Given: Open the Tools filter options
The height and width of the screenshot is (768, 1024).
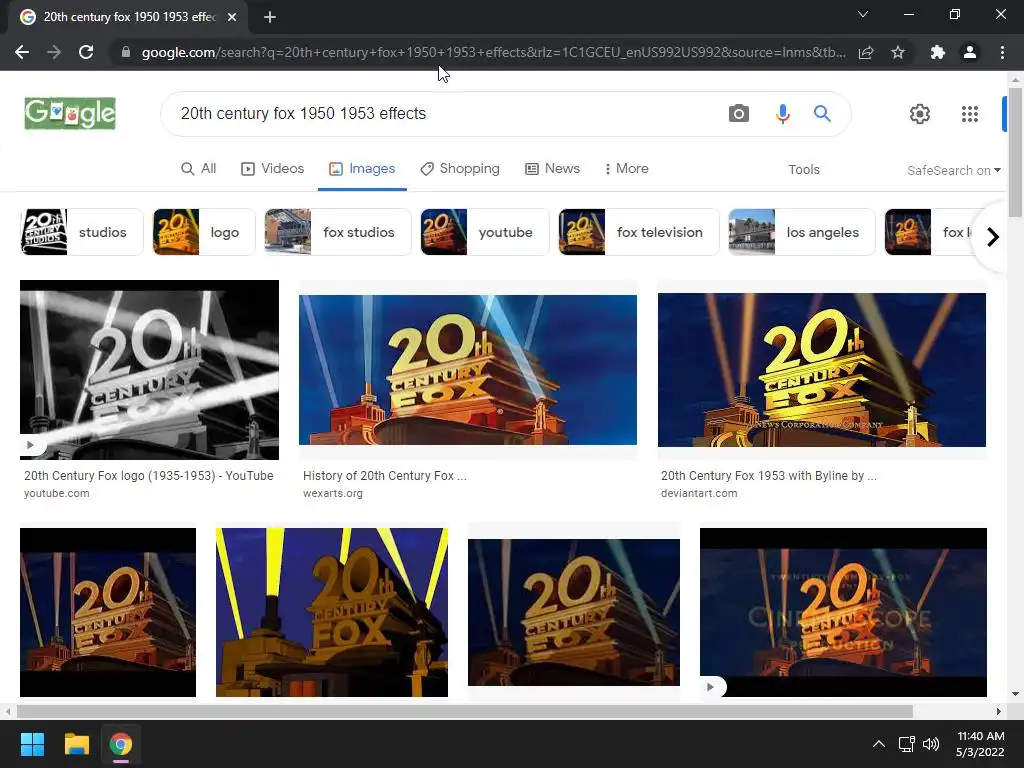Looking at the screenshot, I should (803, 169).
